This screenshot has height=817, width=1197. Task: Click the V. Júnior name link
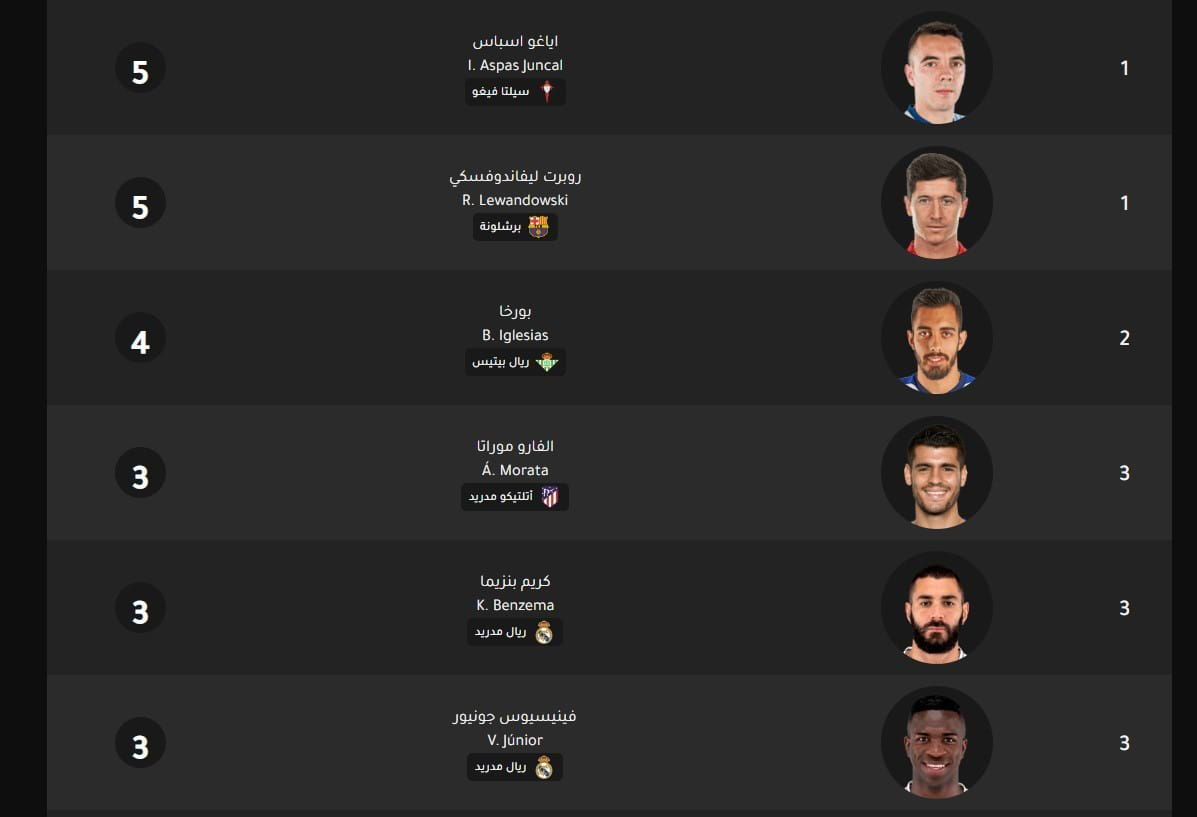(515, 740)
